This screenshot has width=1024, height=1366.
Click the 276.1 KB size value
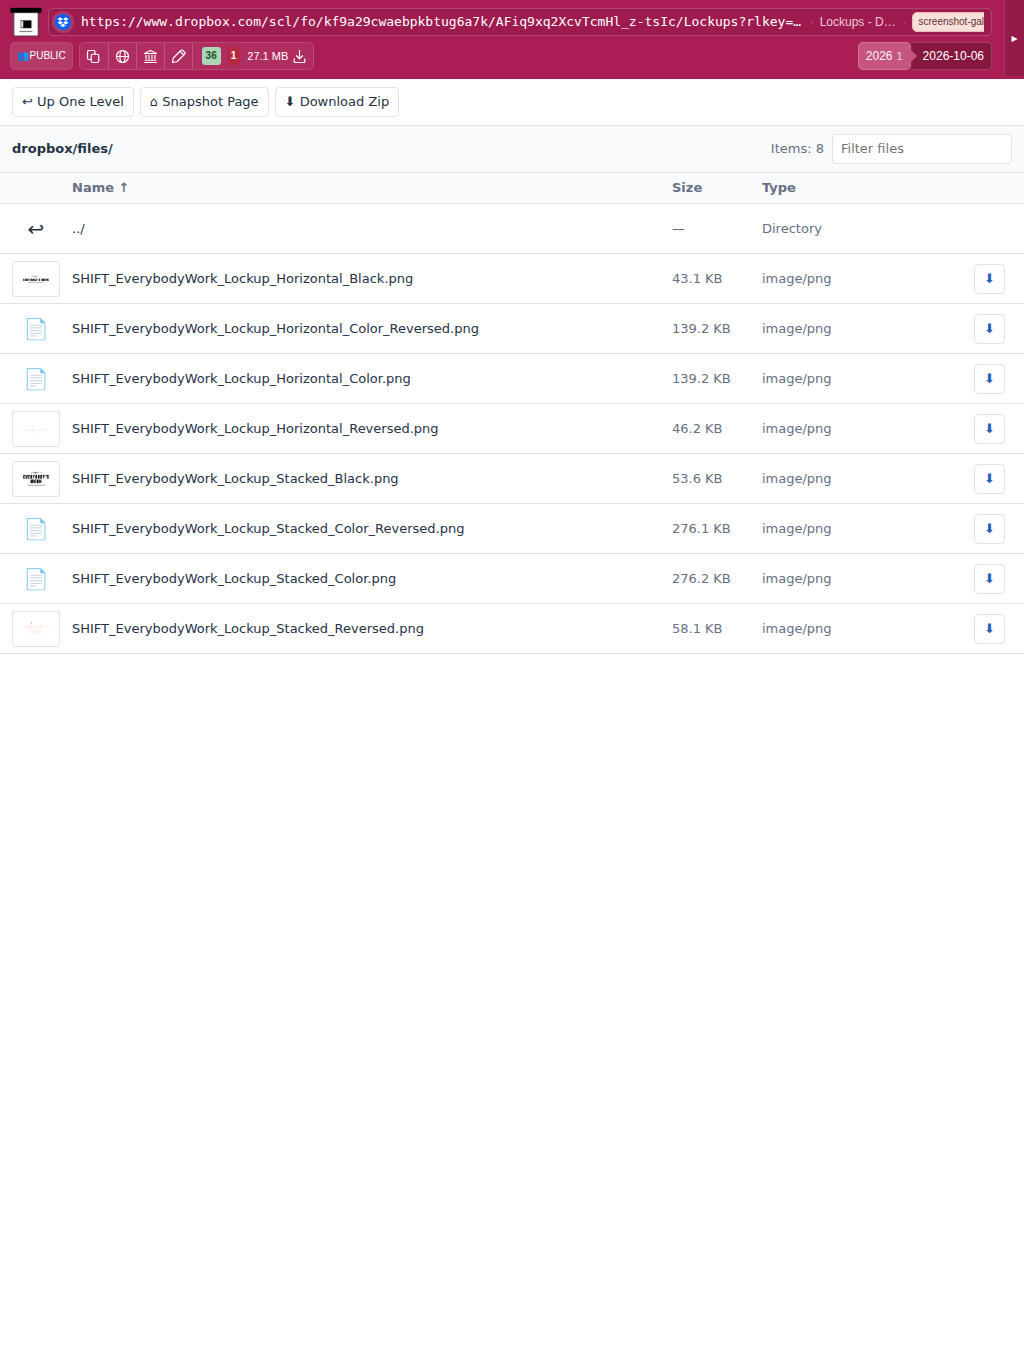tap(701, 529)
